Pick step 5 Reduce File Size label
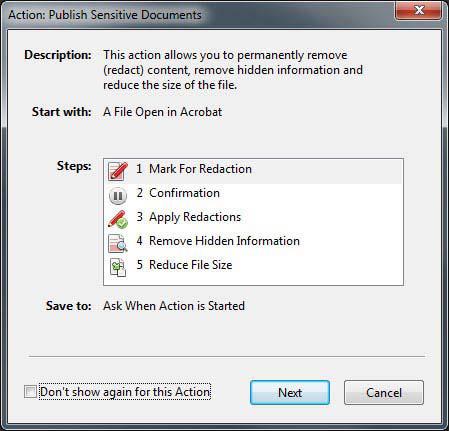The image size is (449, 431). [184, 265]
